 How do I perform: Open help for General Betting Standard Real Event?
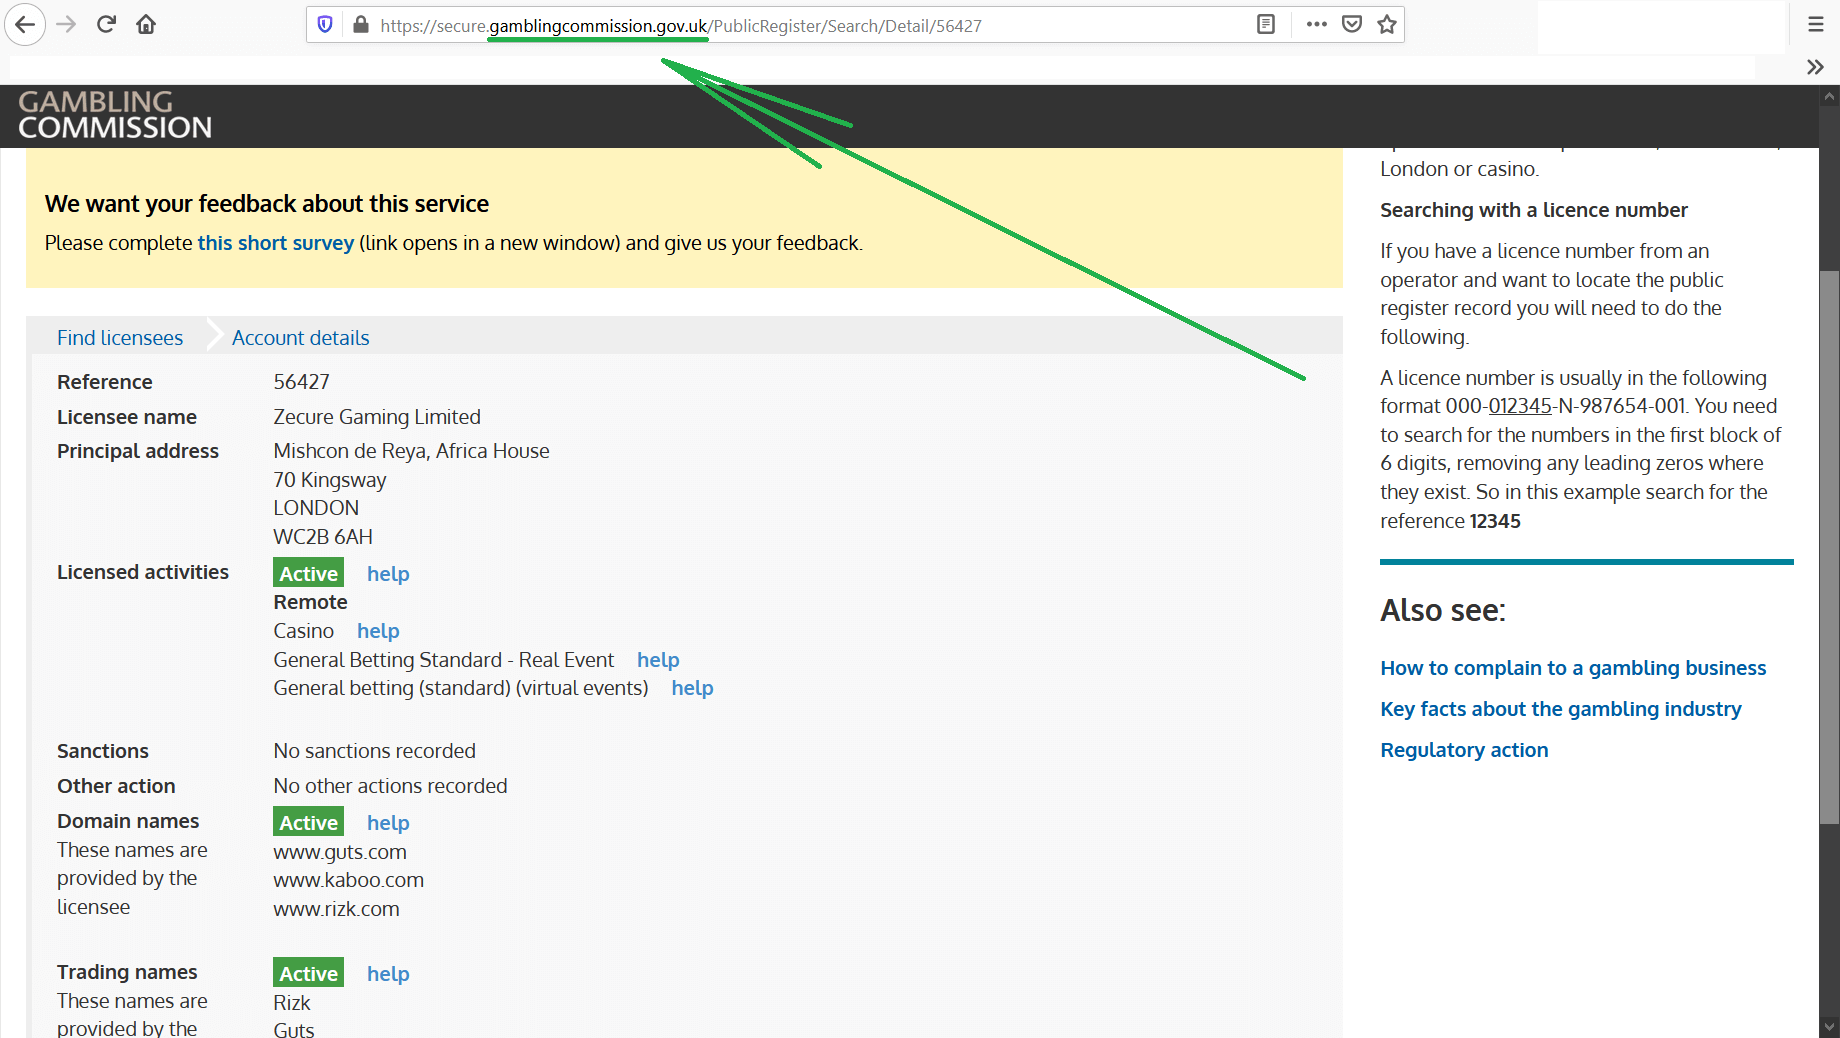click(x=658, y=660)
